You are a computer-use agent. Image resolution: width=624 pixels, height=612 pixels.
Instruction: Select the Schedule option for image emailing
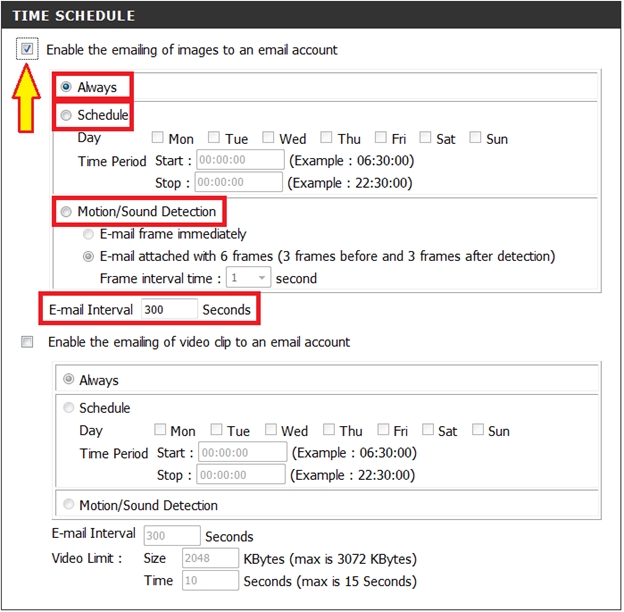(67, 115)
